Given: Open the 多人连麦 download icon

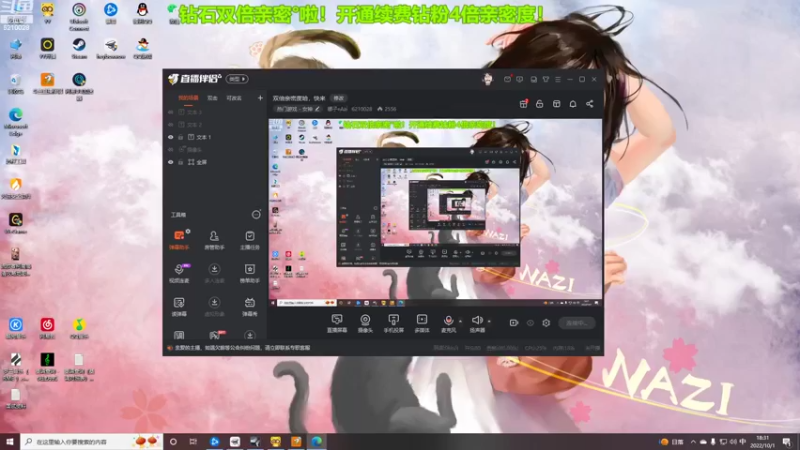Looking at the screenshot, I should [214, 273].
